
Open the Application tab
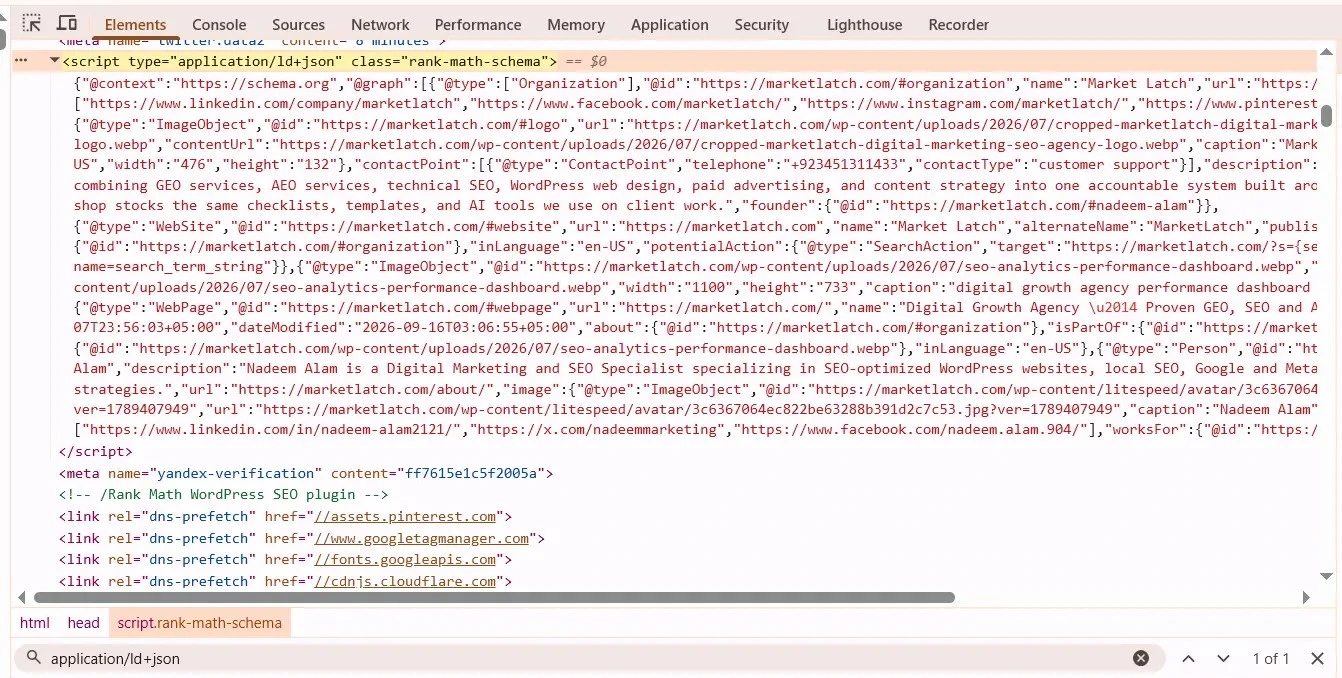click(x=669, y=24)
